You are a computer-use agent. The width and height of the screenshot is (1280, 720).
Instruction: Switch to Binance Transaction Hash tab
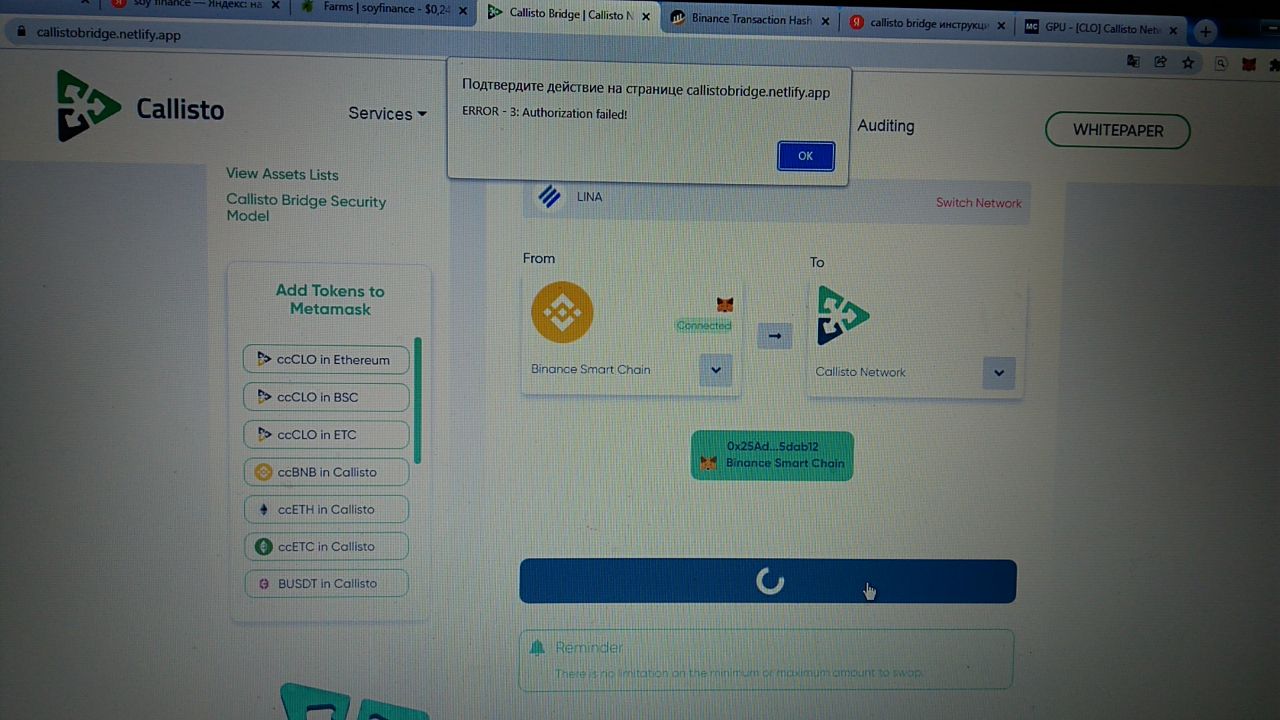pyautogui.click(x=748, y=19)
